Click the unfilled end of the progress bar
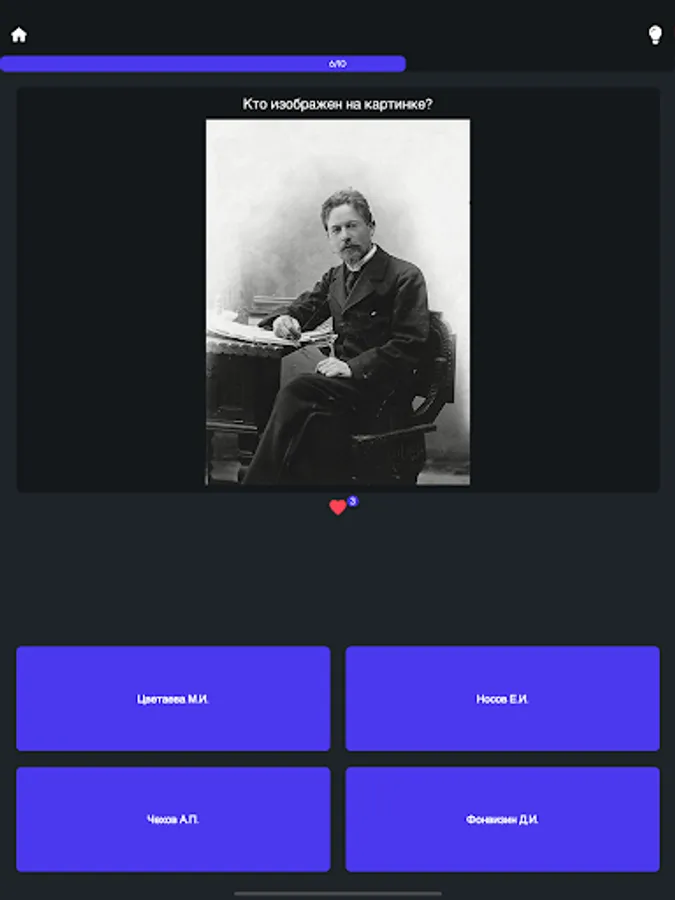675x900 pixels. click(540, 64)
